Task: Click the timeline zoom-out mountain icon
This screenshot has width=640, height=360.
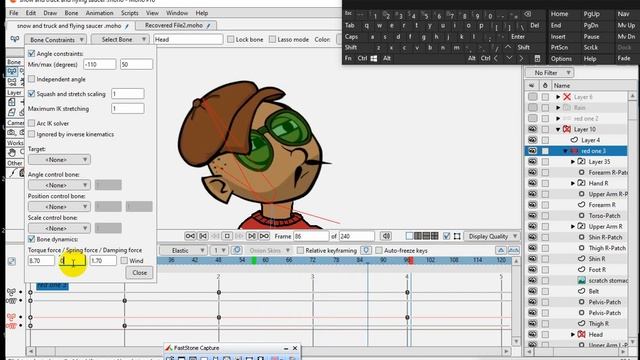Action: point(501,250)
